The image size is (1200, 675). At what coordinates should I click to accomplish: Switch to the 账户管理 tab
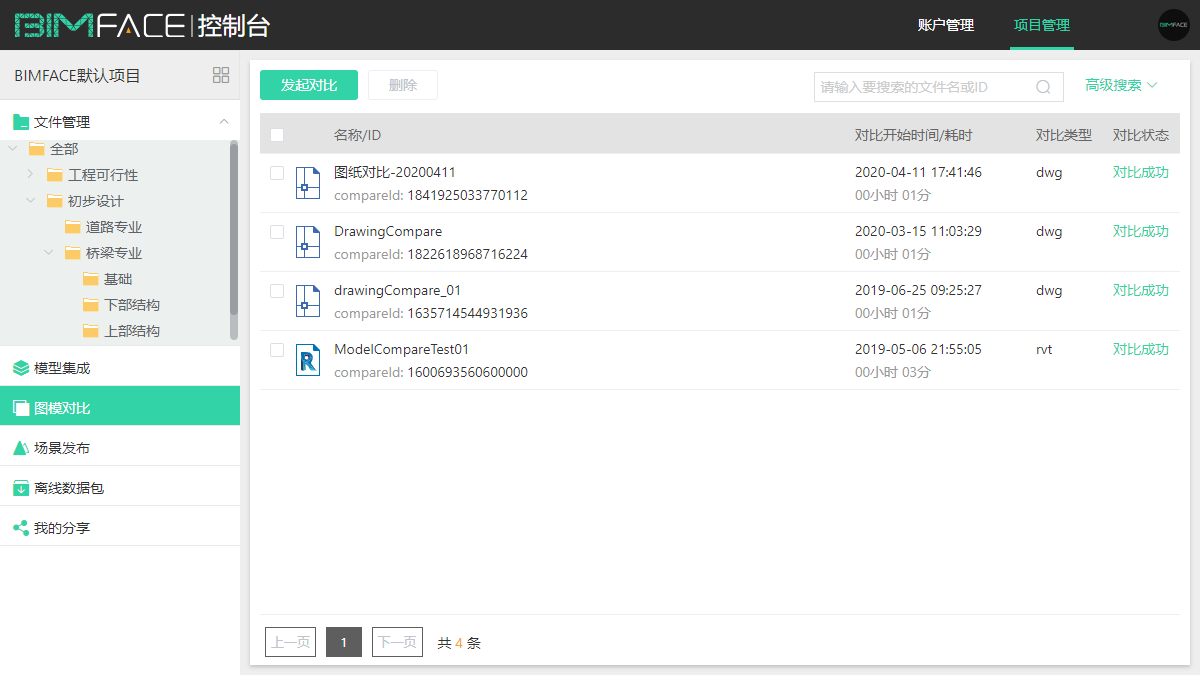coord(945,25)
